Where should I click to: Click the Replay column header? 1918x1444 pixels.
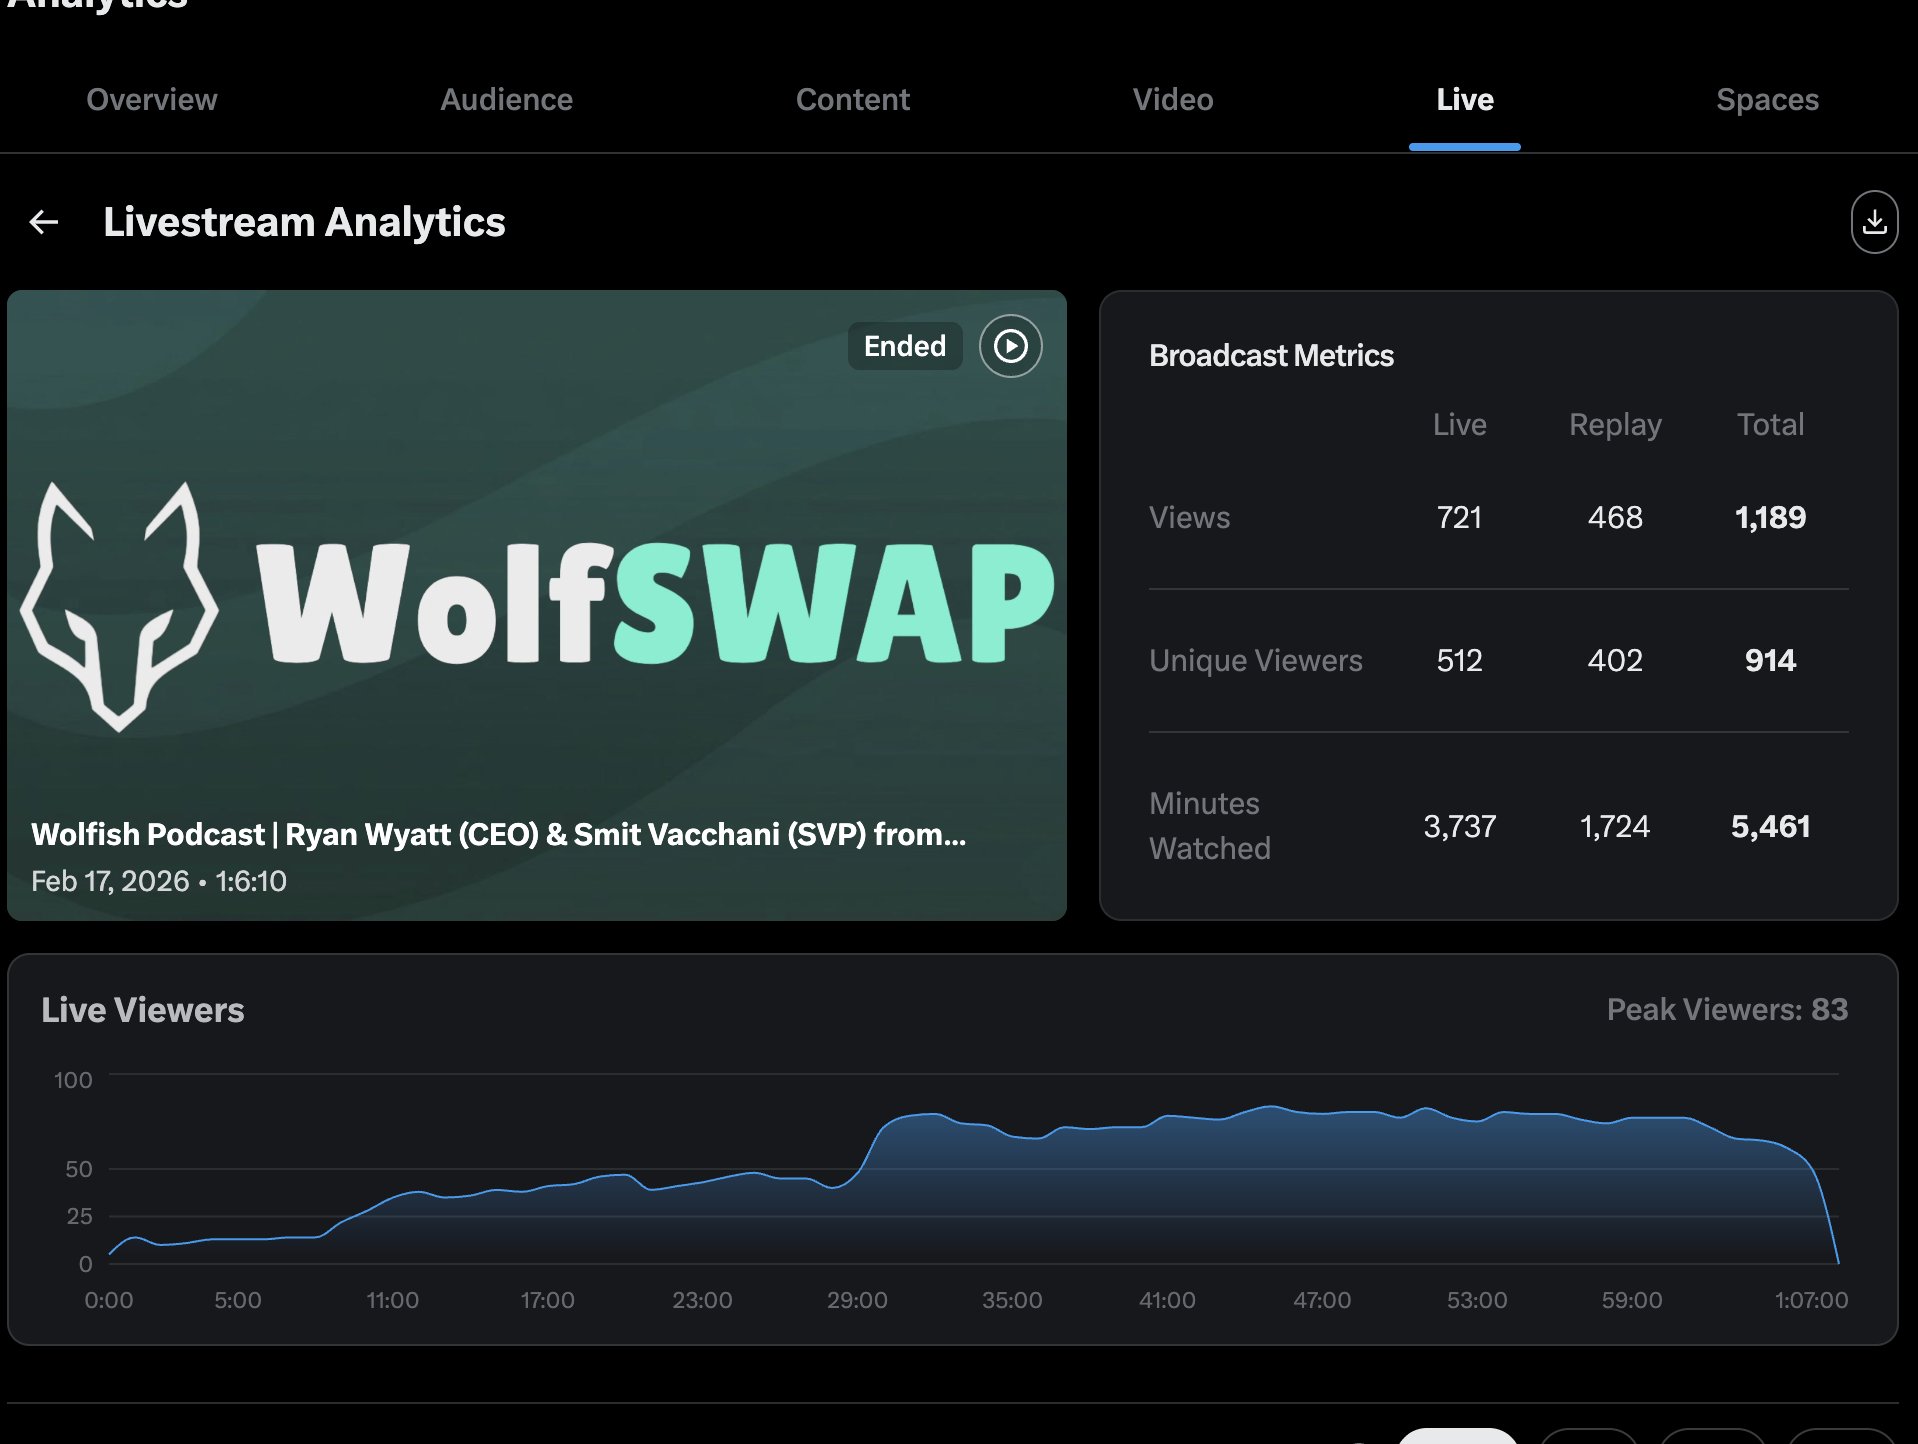(1614, 425)
